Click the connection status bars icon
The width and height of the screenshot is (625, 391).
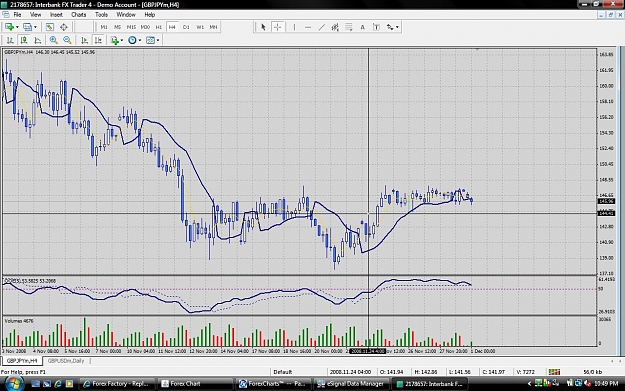click(554, 372)
